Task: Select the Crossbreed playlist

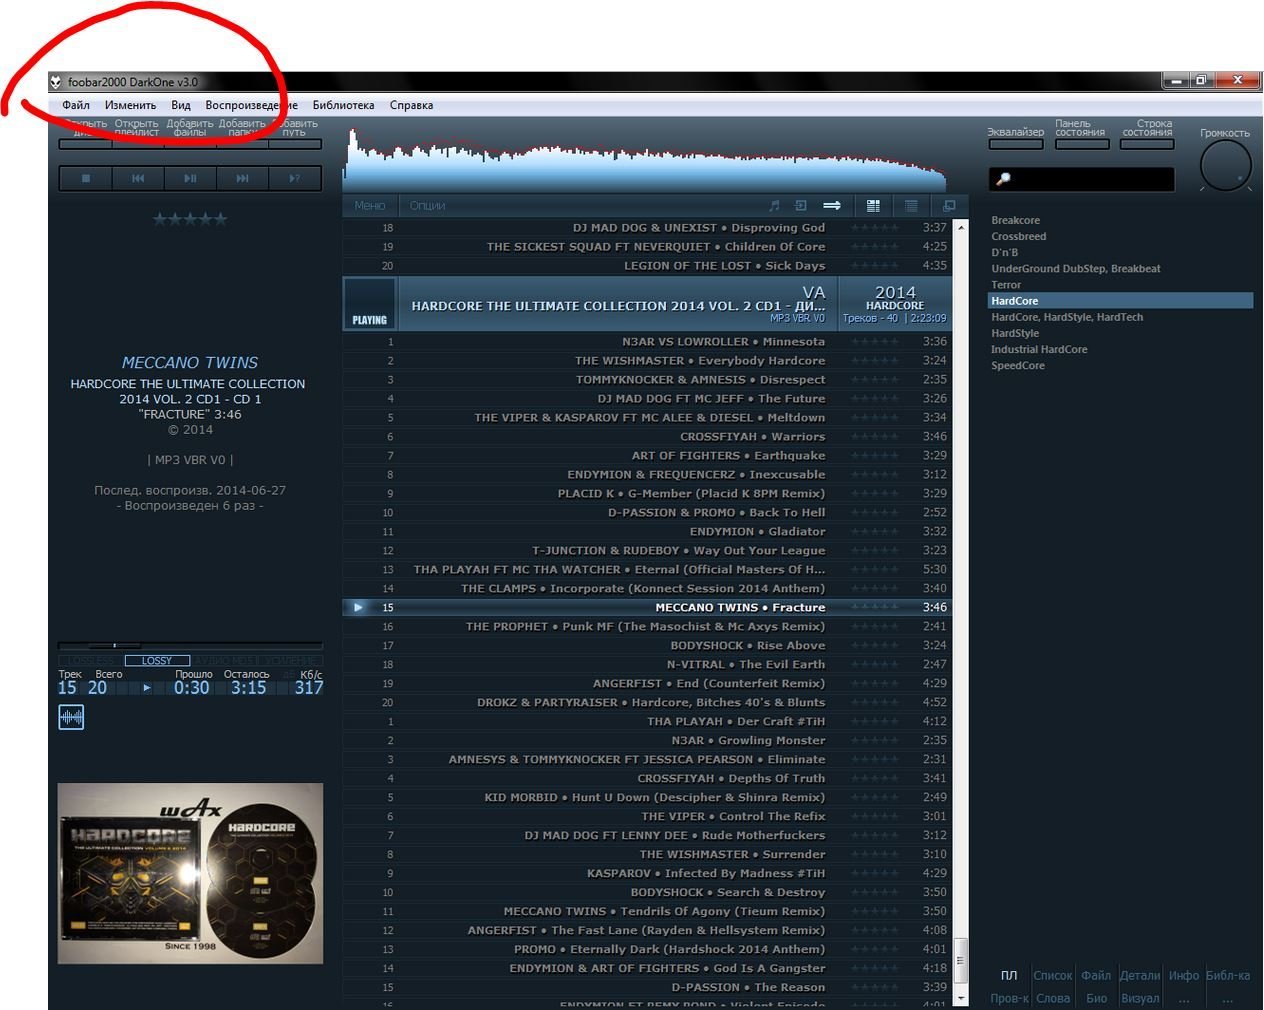Action: click(1018, 236)
